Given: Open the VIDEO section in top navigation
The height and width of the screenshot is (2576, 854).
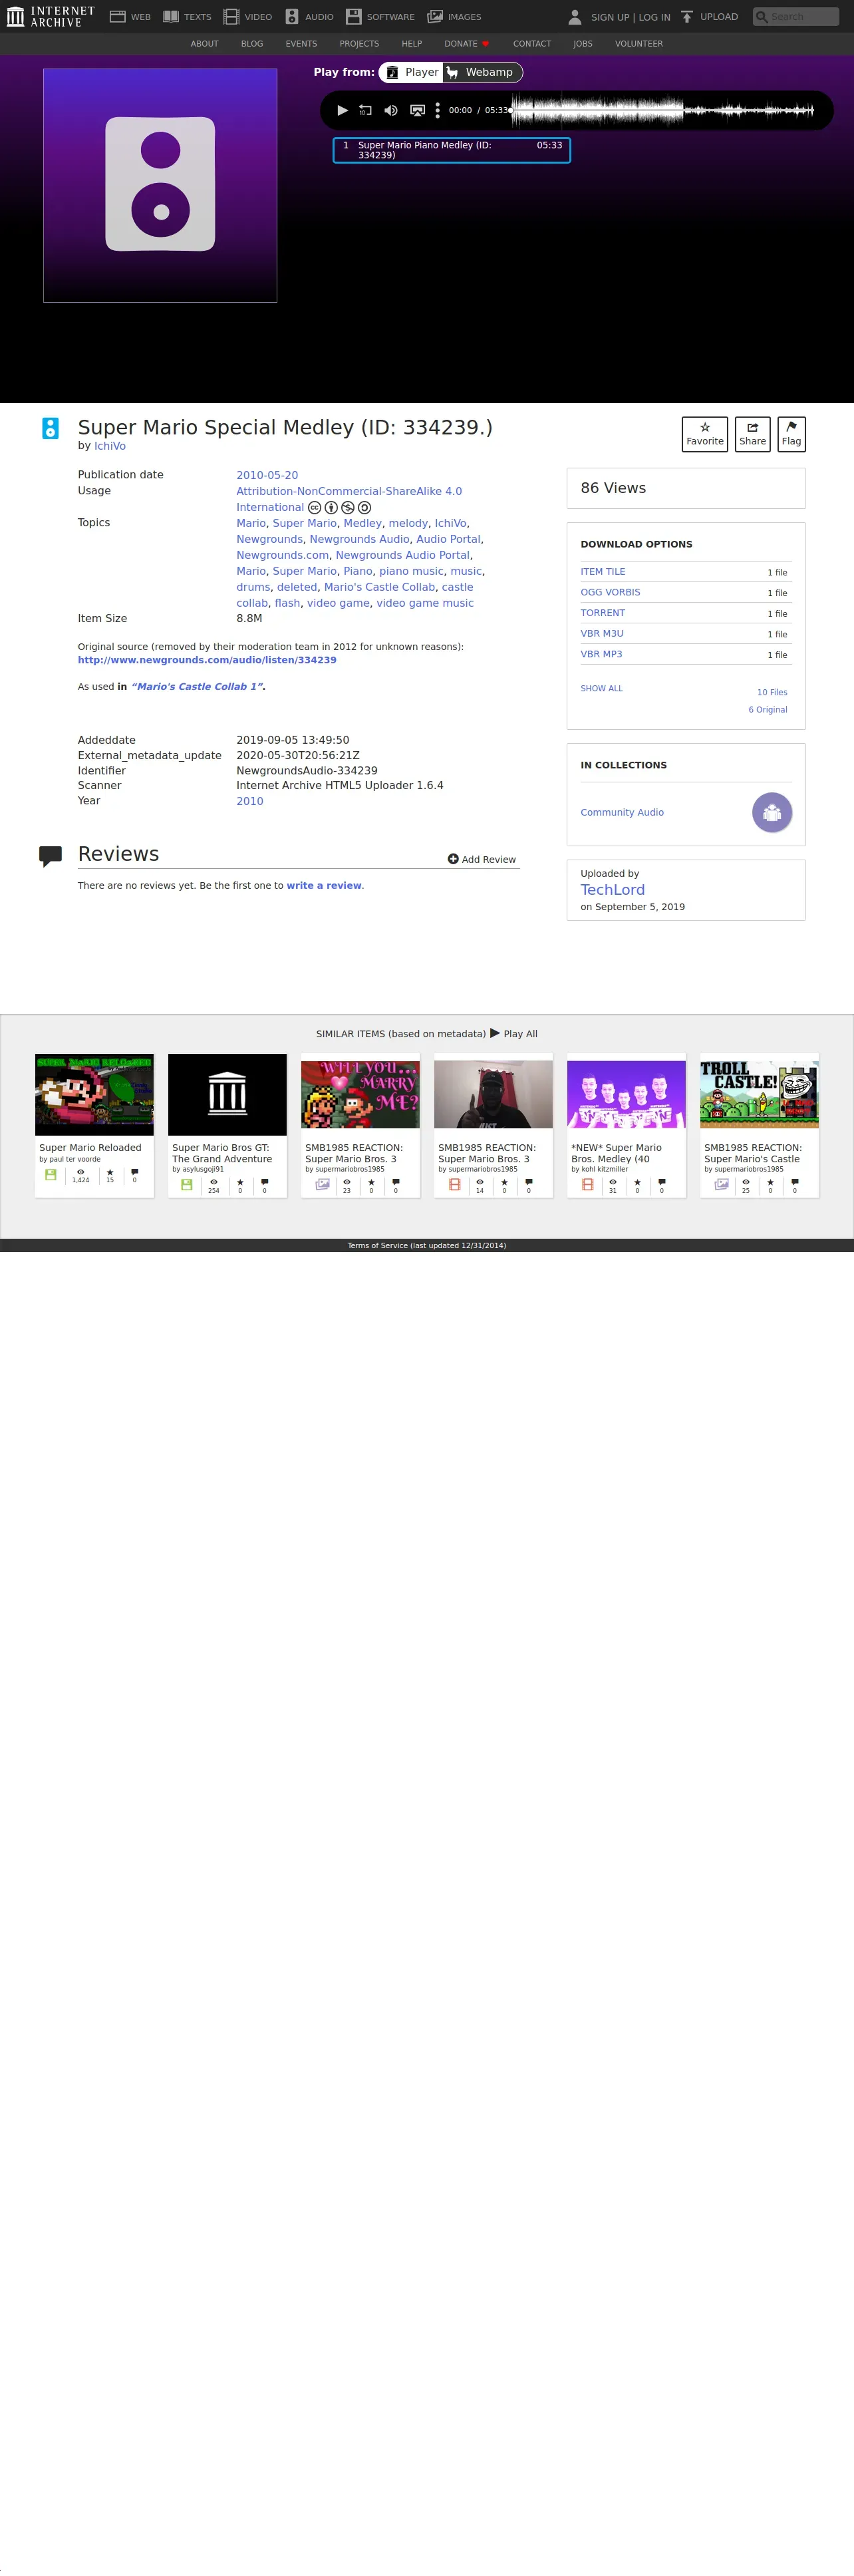Looking at the screenshot, I should pos(248,17).
